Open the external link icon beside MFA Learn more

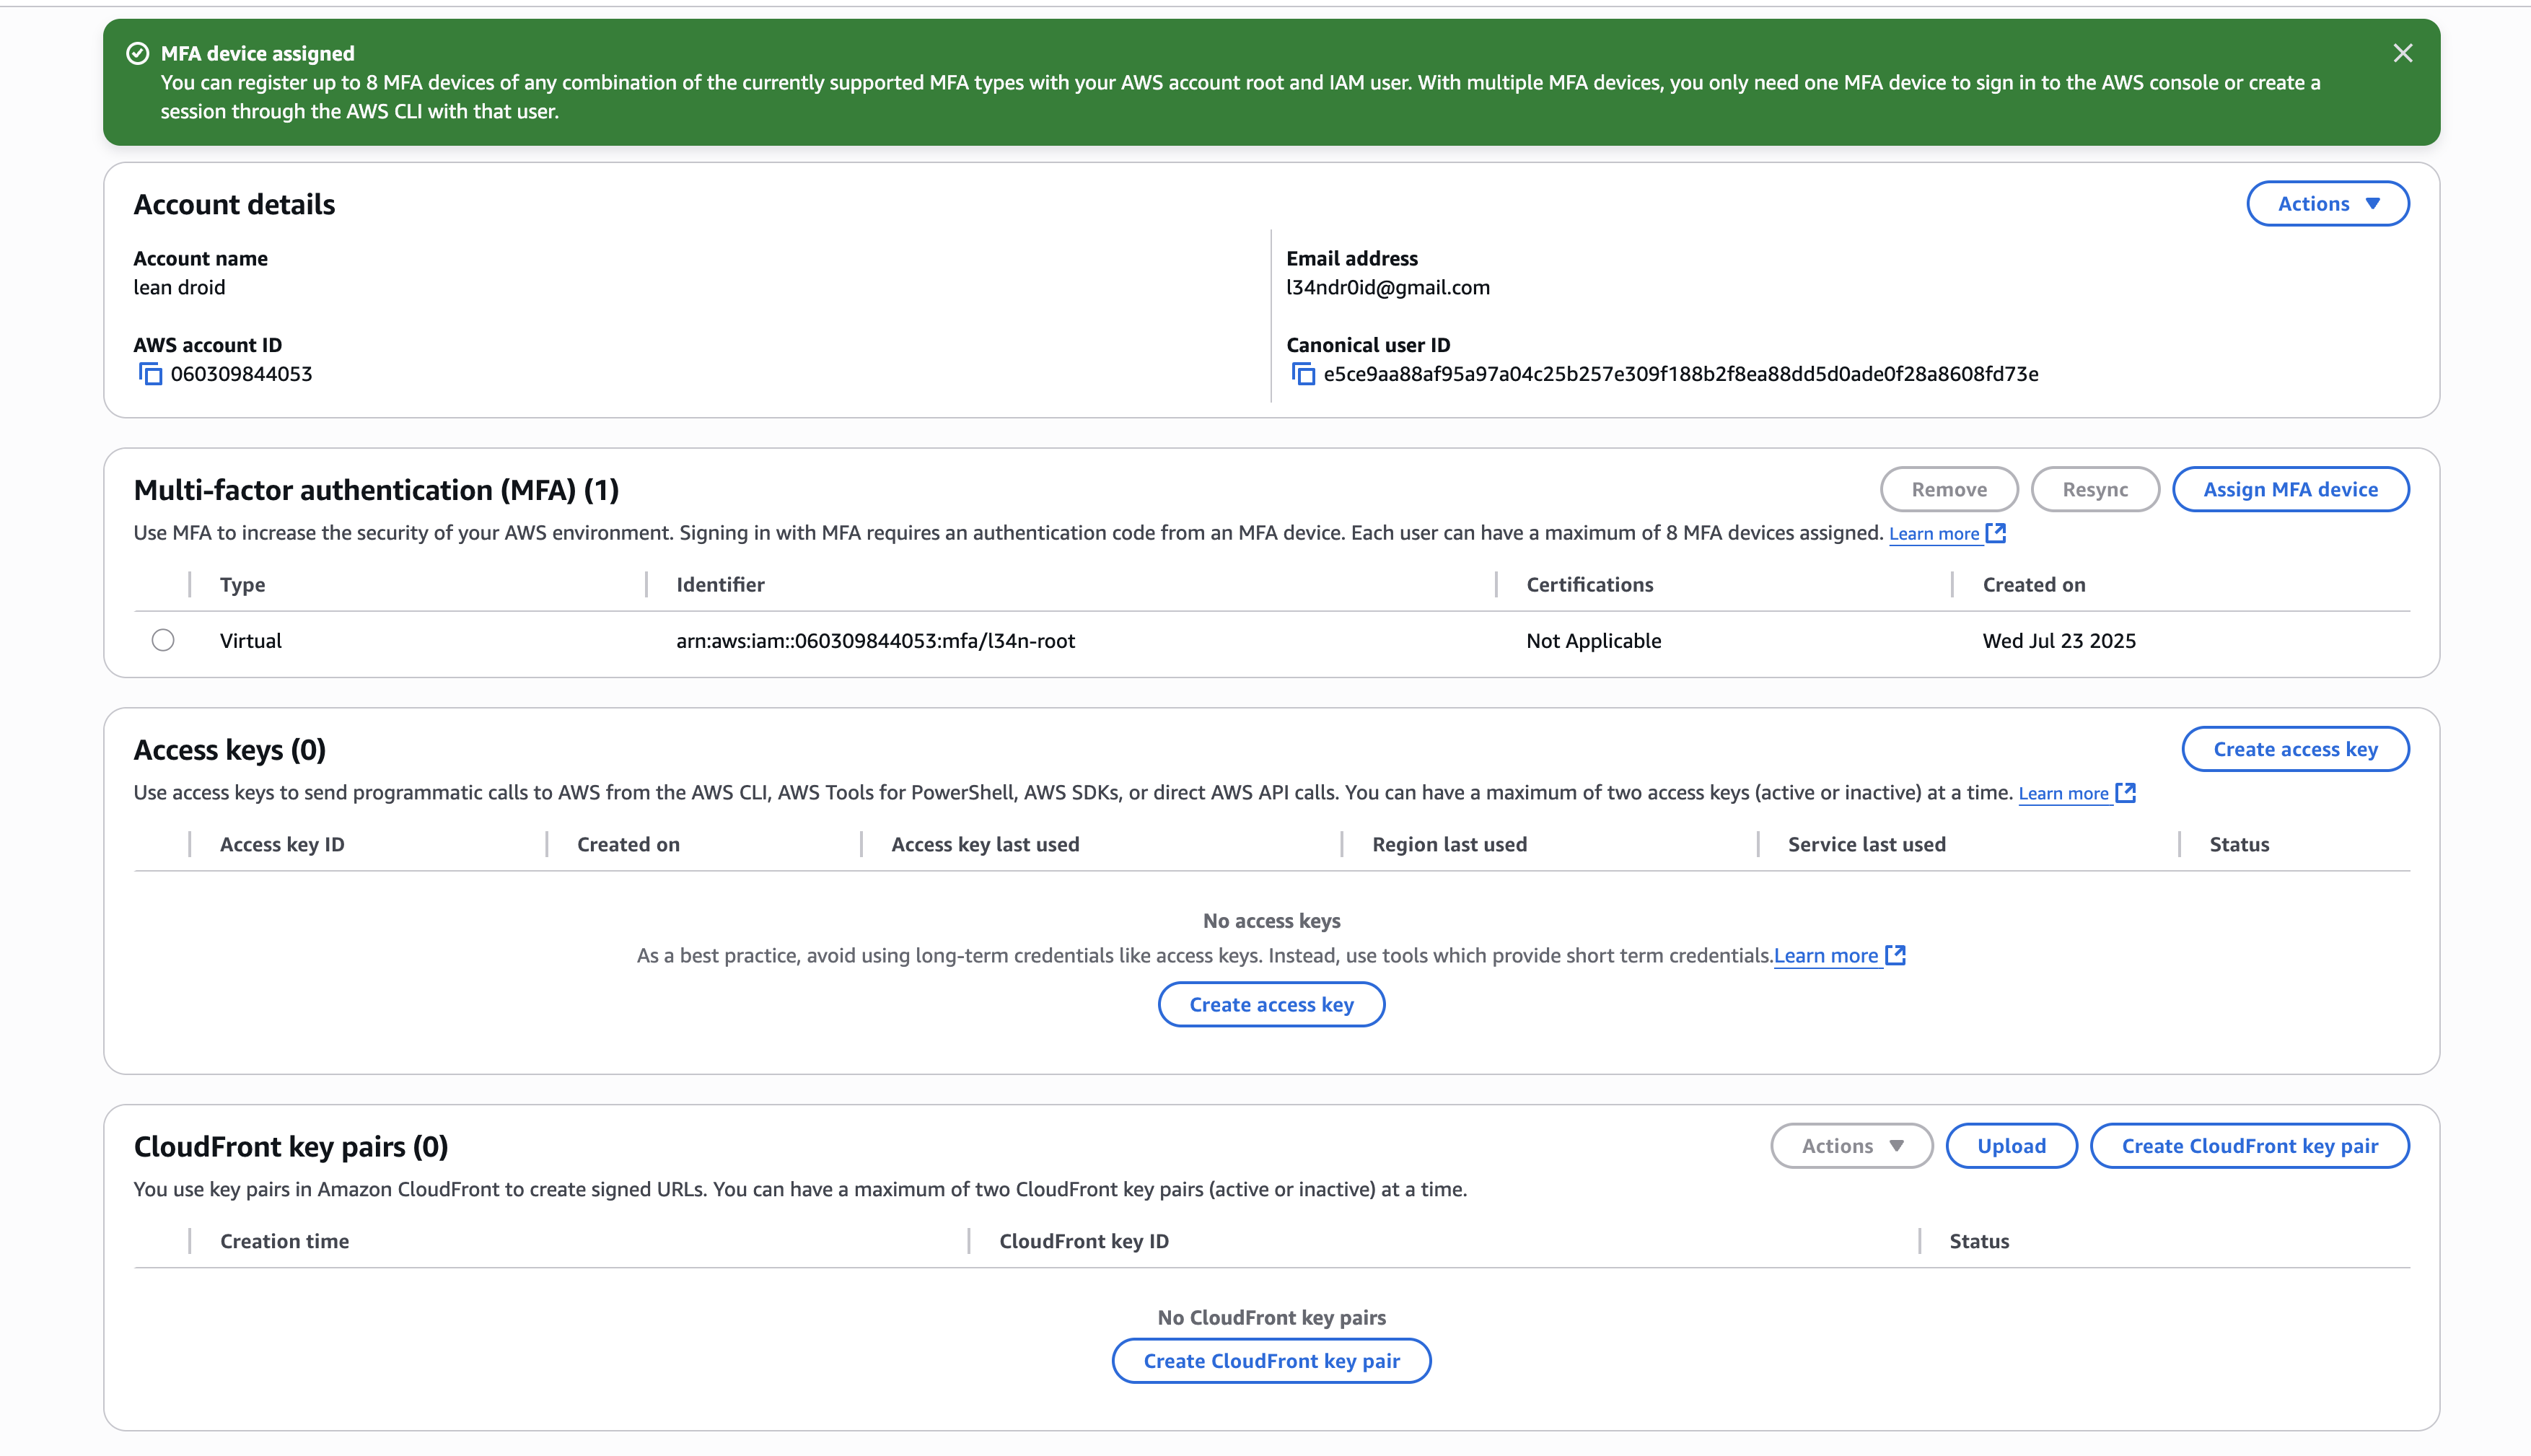(x=1996, y=533)
